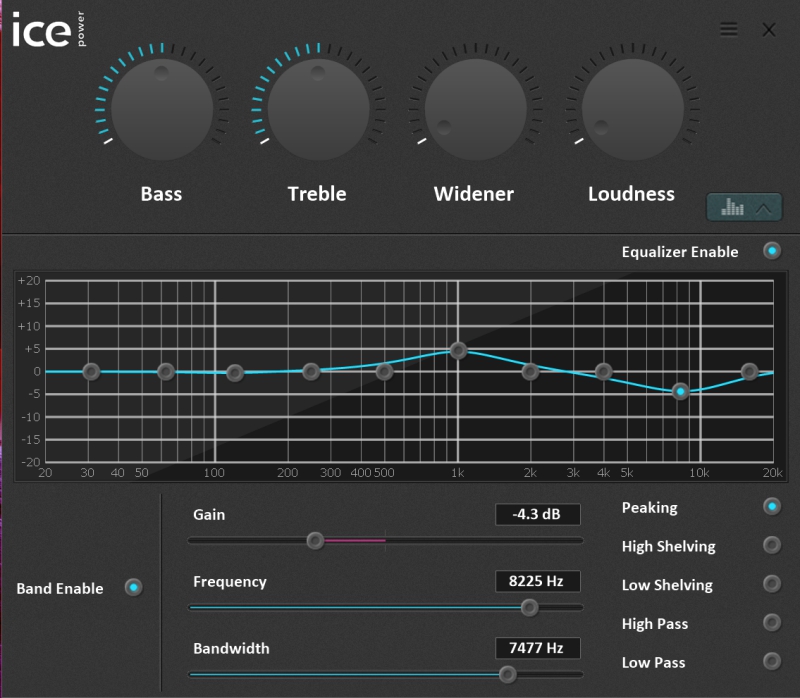
Task: Click the Frequency slider handle
Action: click(529, 607)
